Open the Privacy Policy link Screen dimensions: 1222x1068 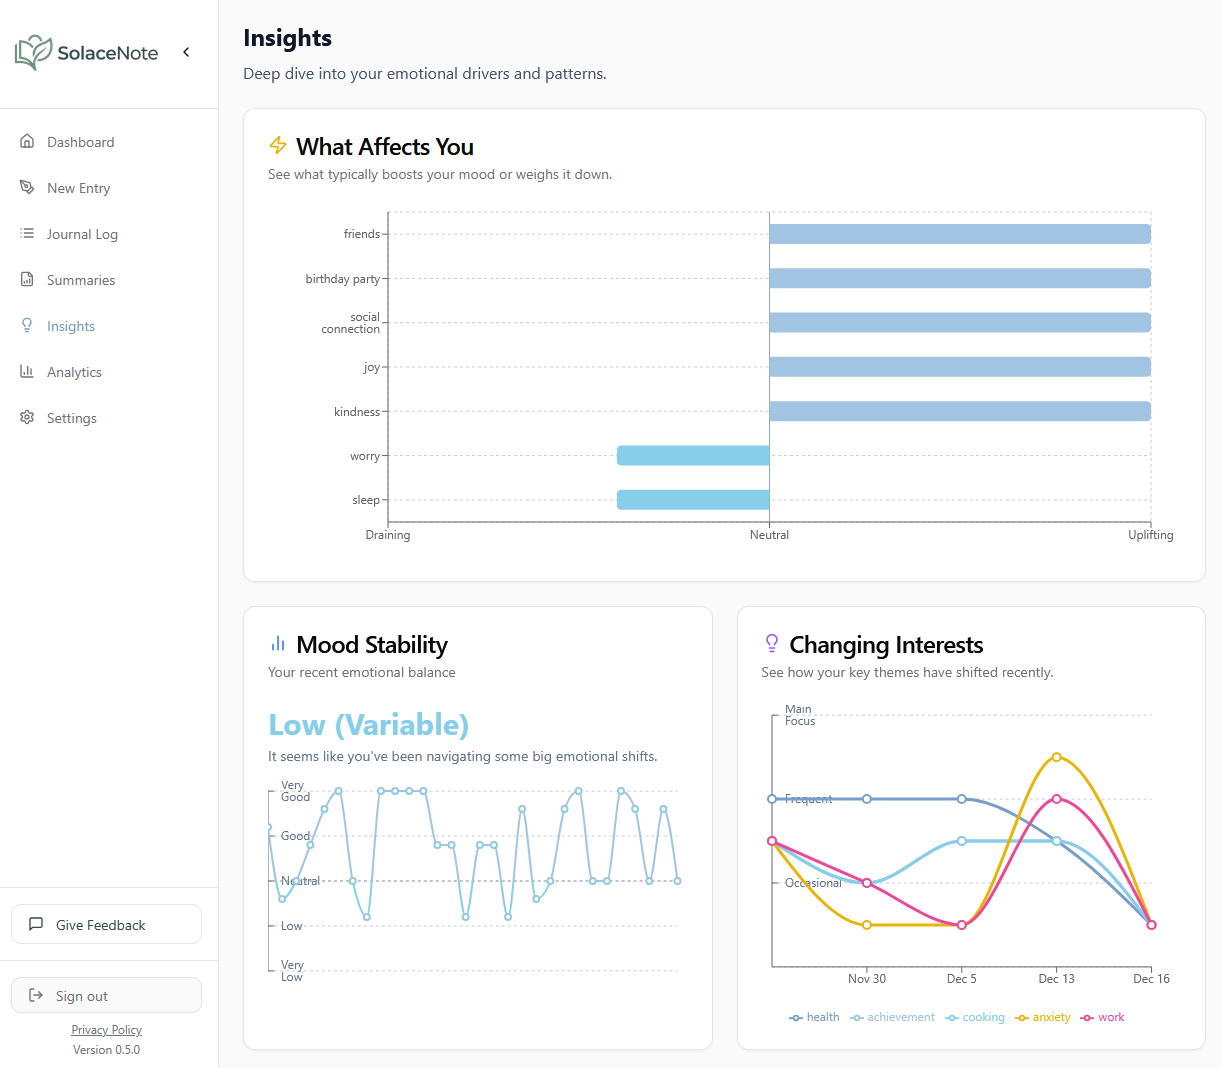106,1029
